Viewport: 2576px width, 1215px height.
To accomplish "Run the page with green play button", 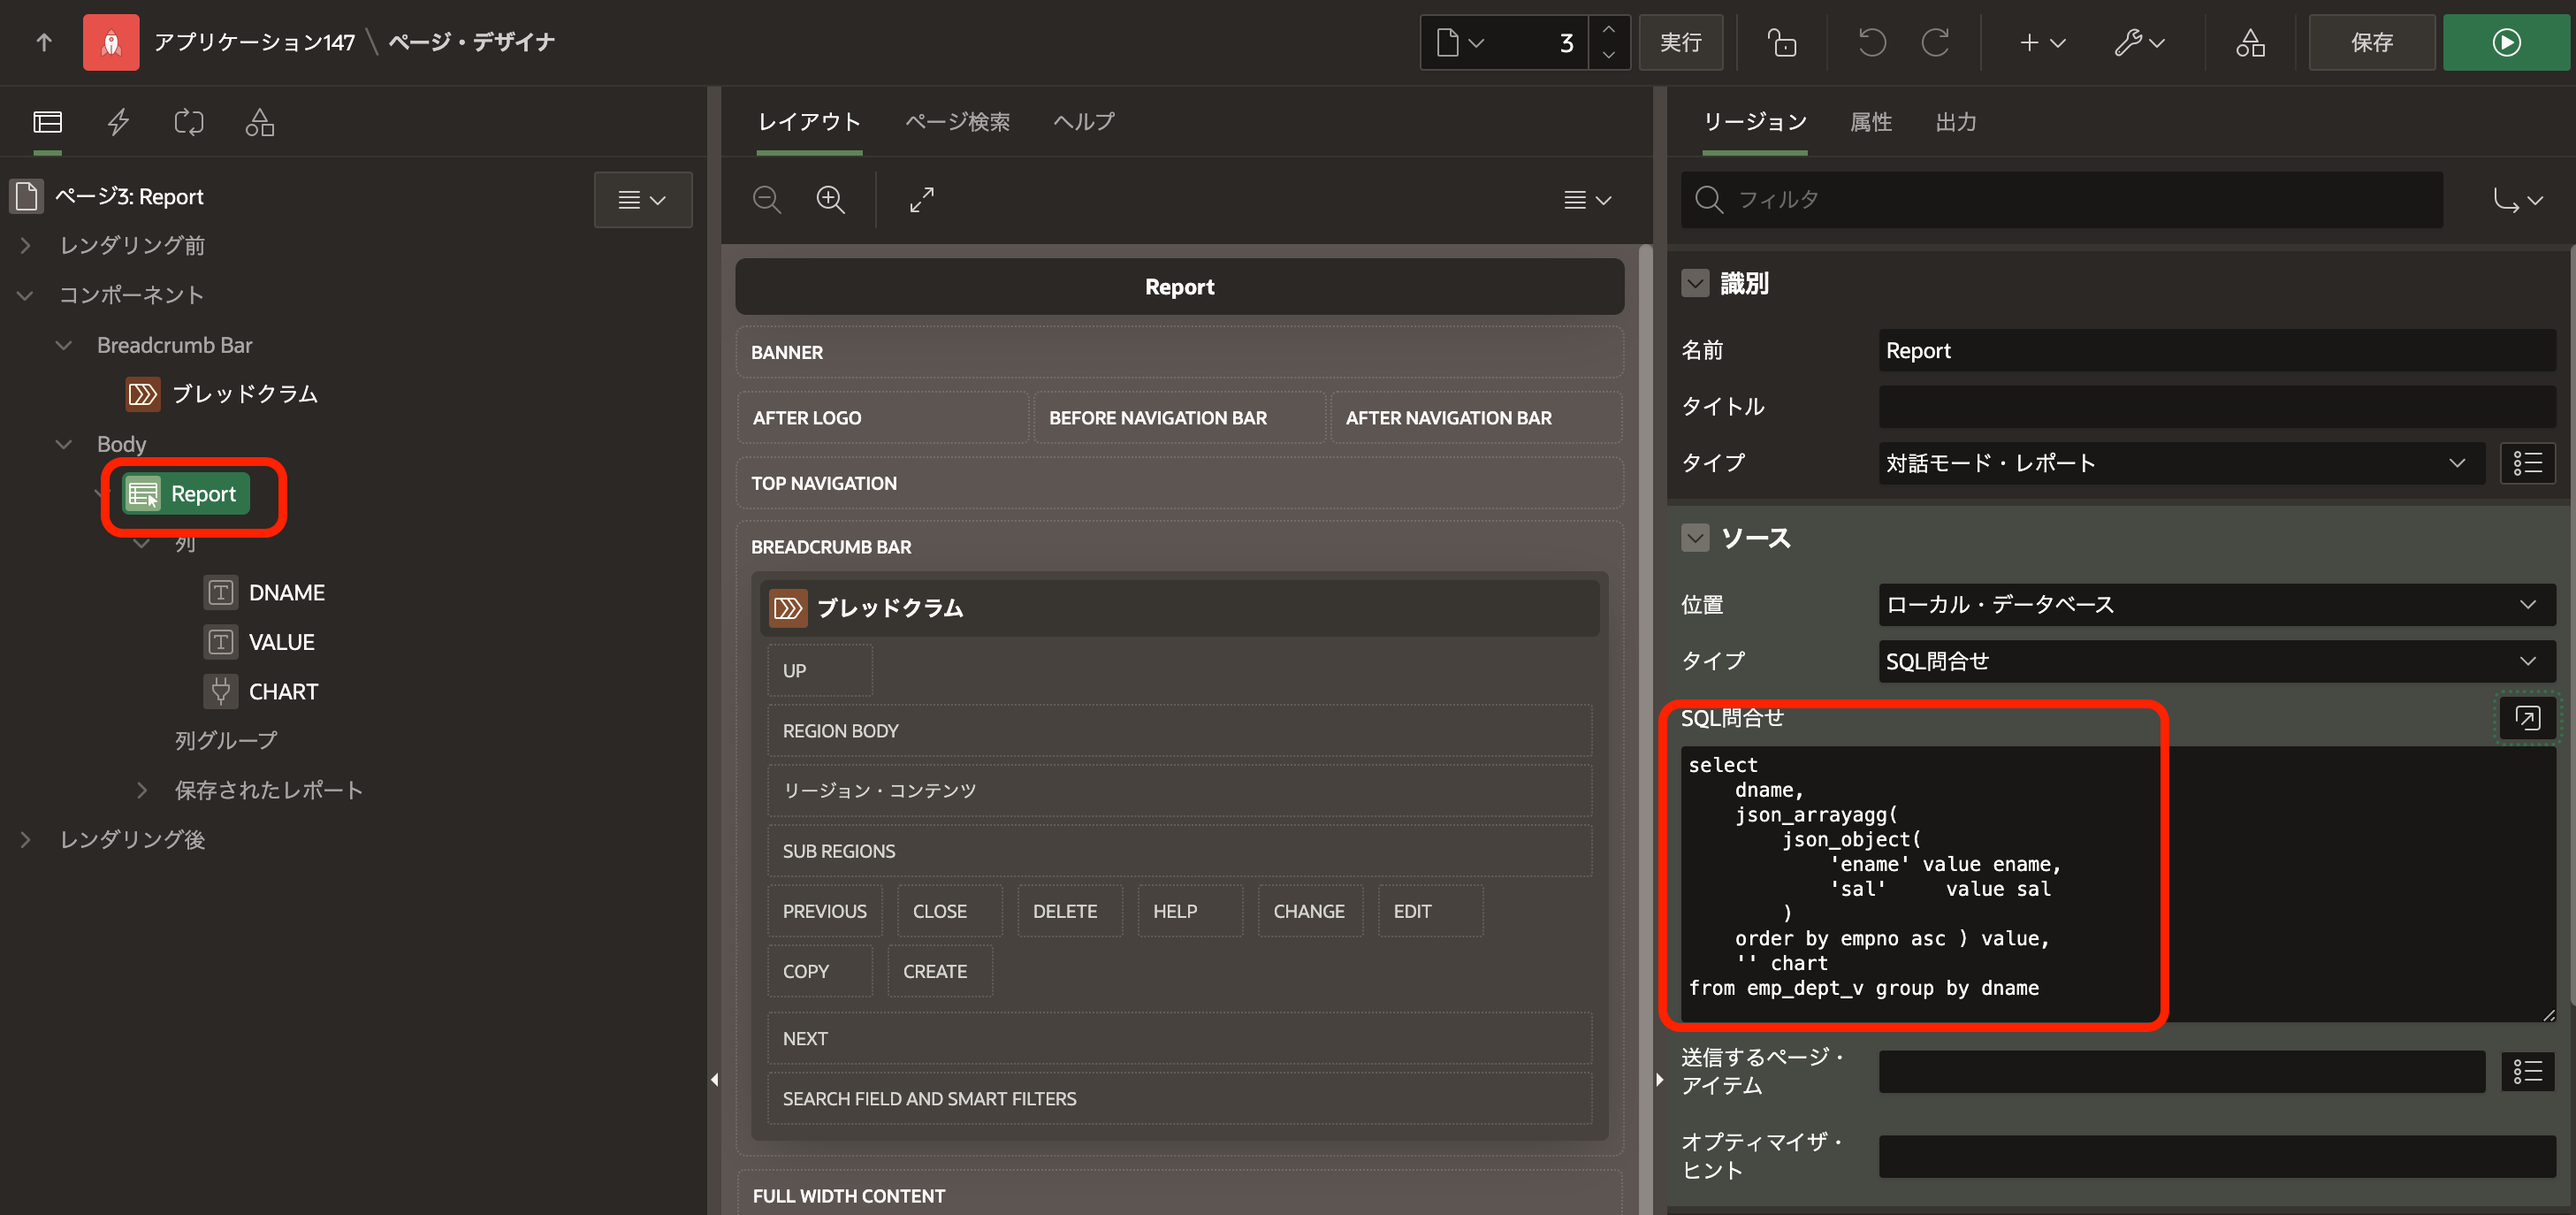I will click(x=2505, y=43).
